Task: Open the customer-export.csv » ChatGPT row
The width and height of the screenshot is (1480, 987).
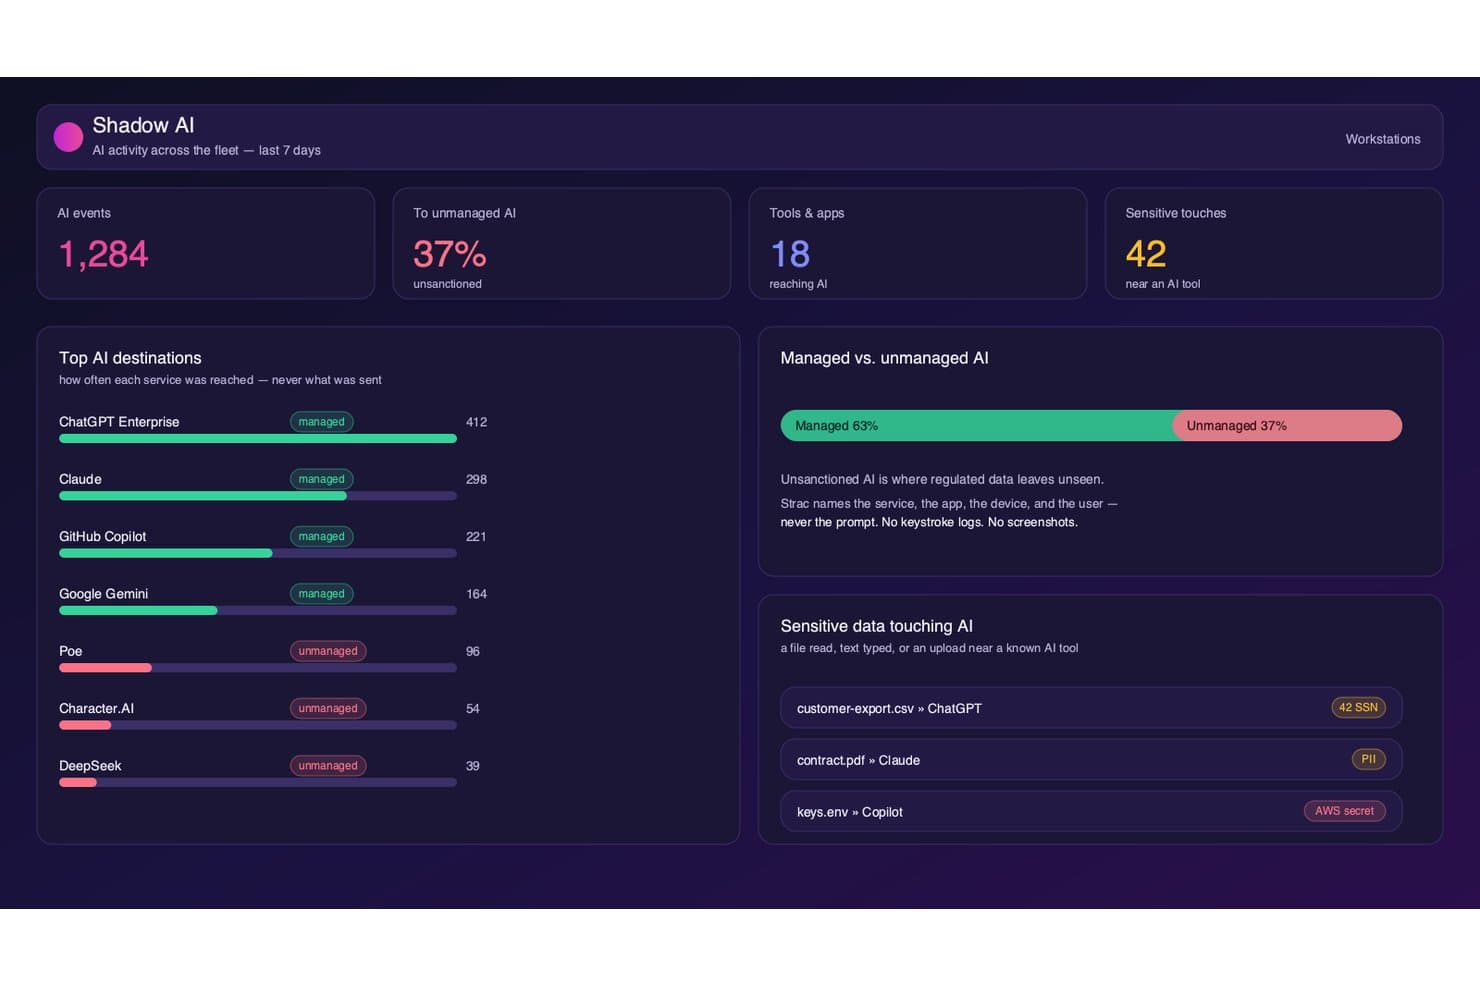Action: 1091,708
